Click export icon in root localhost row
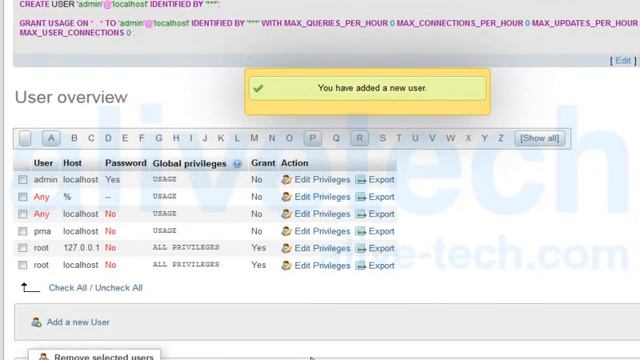The width and height of the screenshot is (640, 360). coord(360,265)
